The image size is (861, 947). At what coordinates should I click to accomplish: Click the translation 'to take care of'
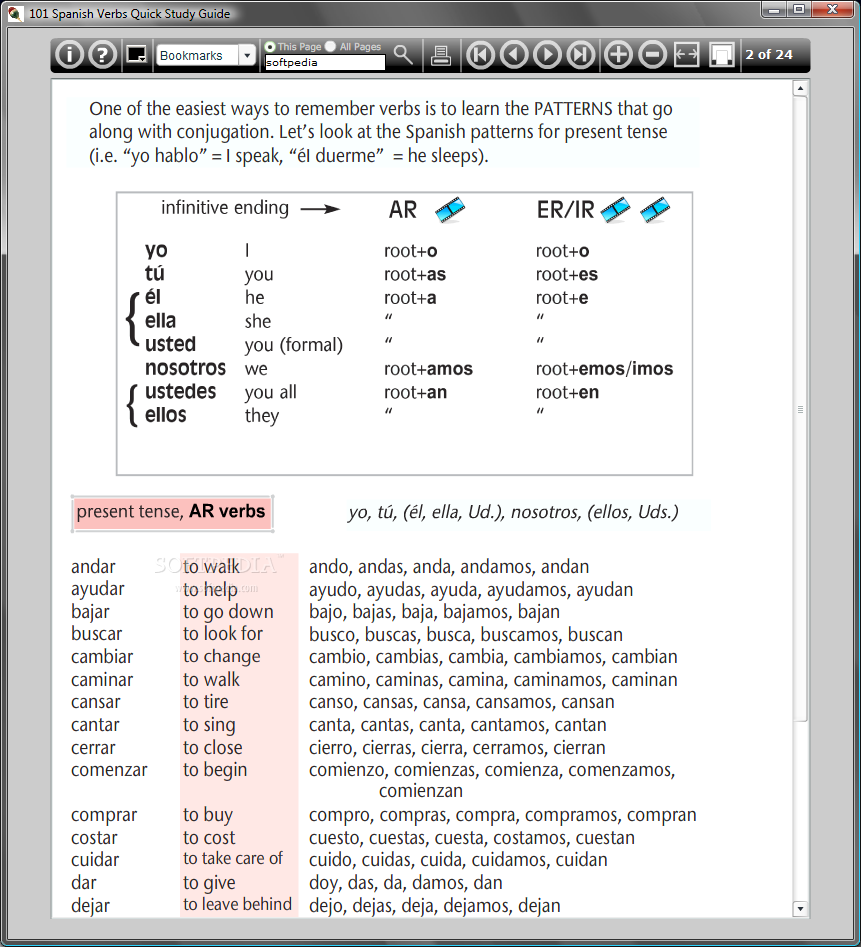tap(233, 859)
